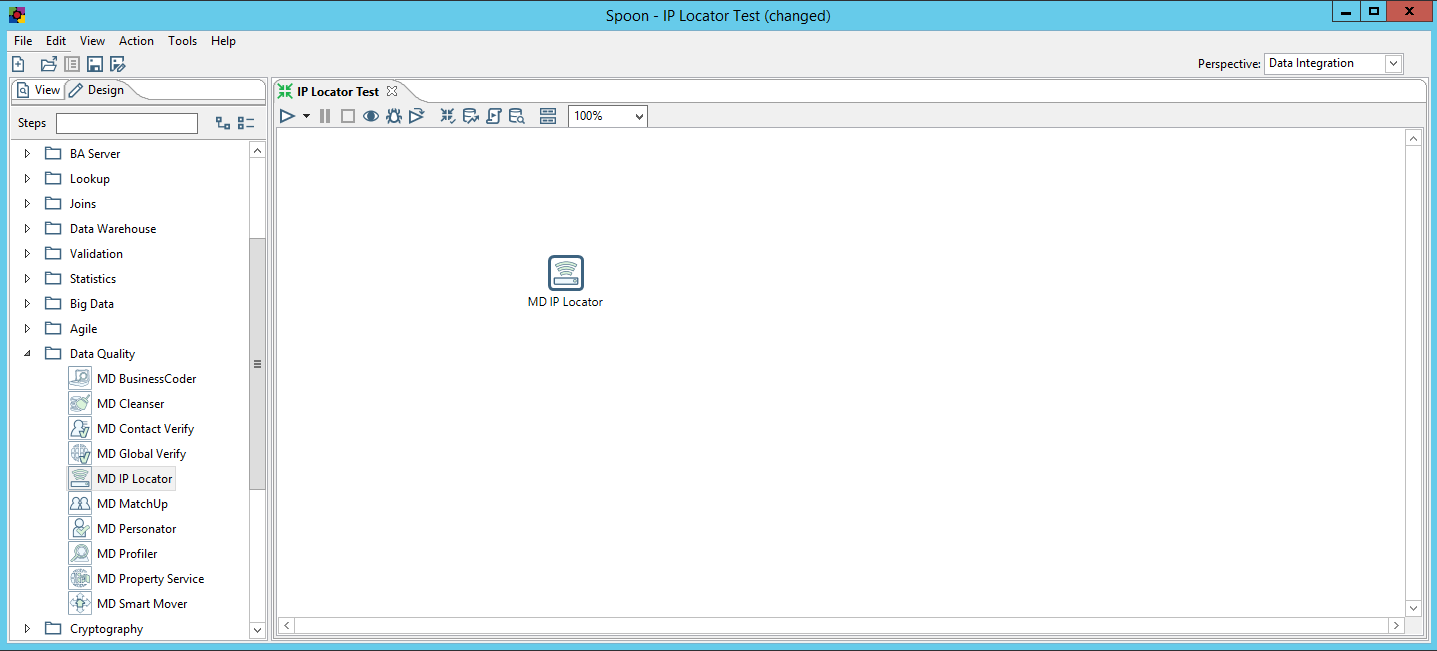Select MD IP Locator step on canvas

point(565,273)
